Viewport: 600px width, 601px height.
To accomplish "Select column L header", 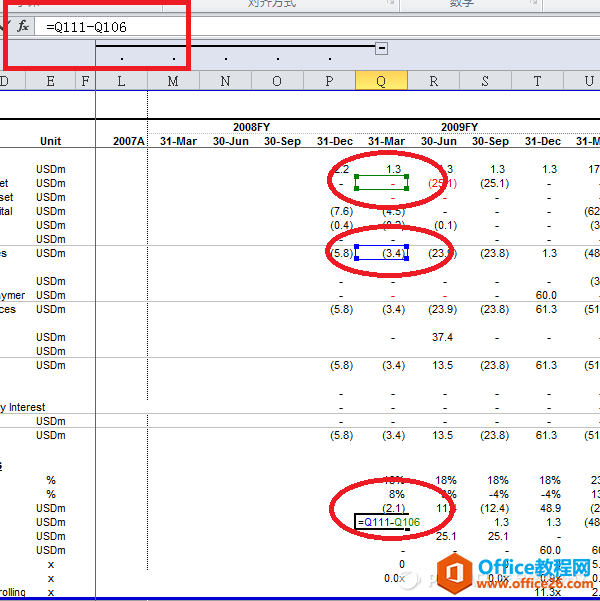I will point(121,81).
